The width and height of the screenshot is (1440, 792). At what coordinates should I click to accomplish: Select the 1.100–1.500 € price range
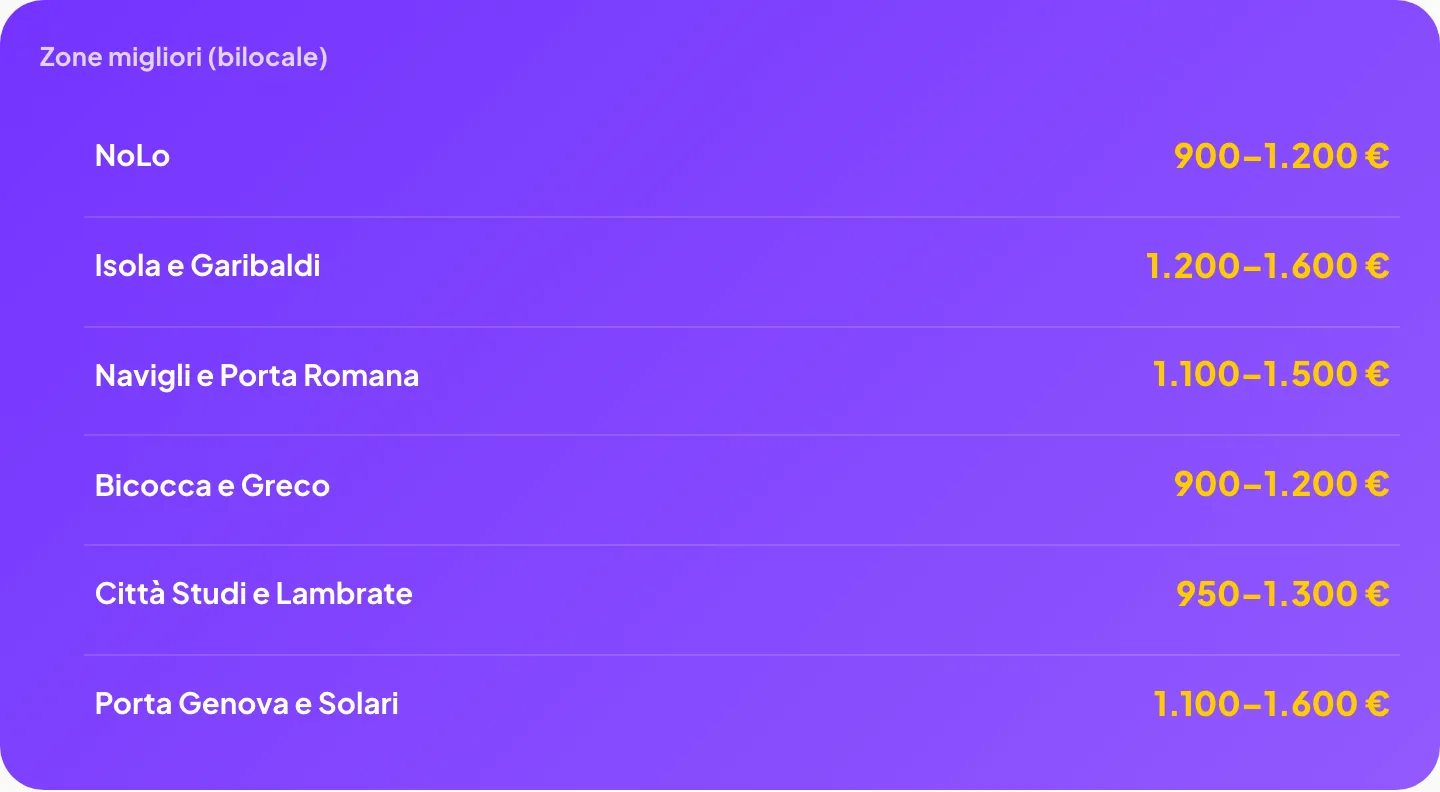[1271, 374]
